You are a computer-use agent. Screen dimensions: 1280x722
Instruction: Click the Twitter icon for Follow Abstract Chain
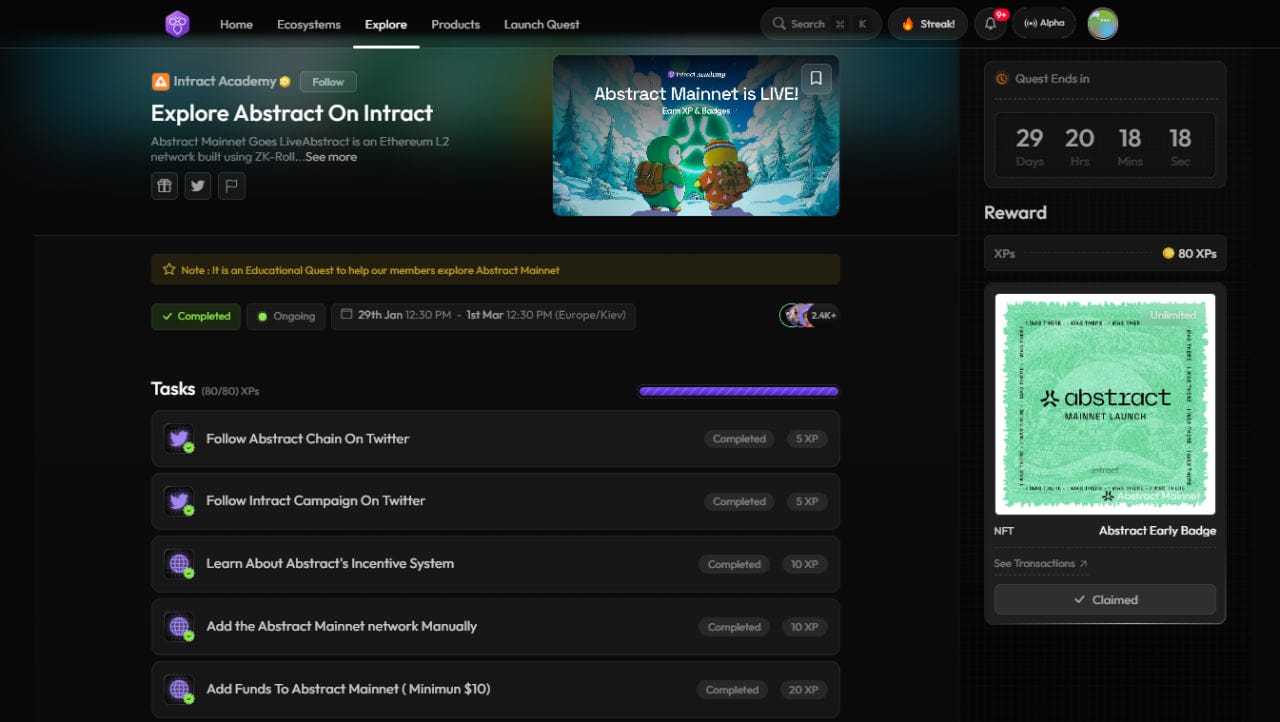point(179,439)
